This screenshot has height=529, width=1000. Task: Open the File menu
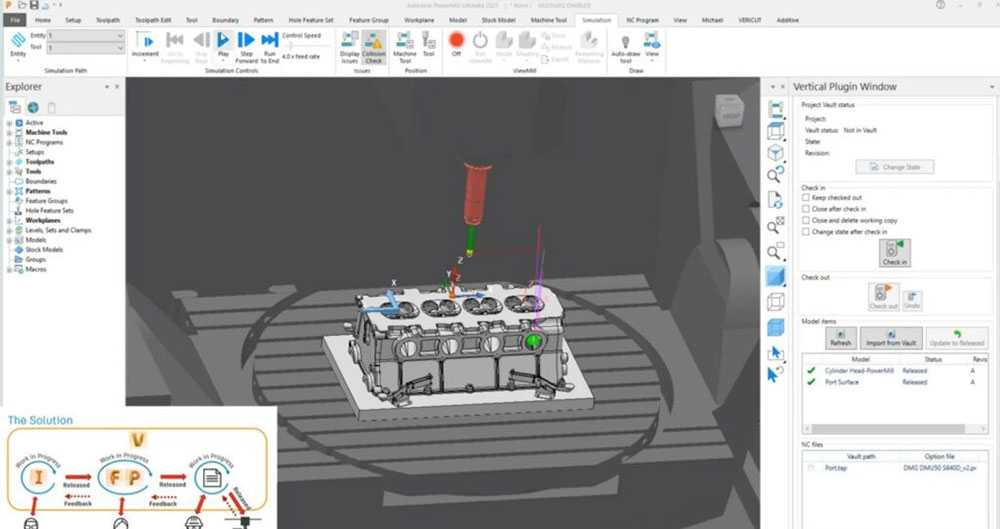click(x=15, y=20)
